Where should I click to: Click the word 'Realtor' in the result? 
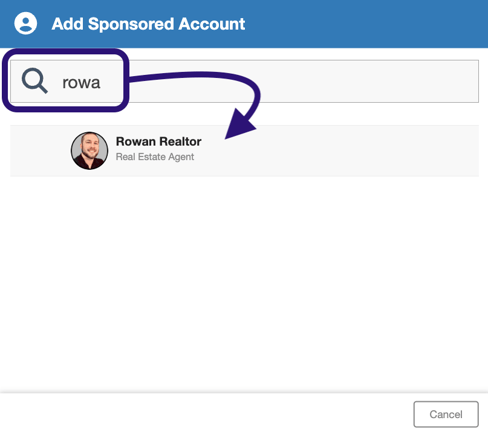180,141
